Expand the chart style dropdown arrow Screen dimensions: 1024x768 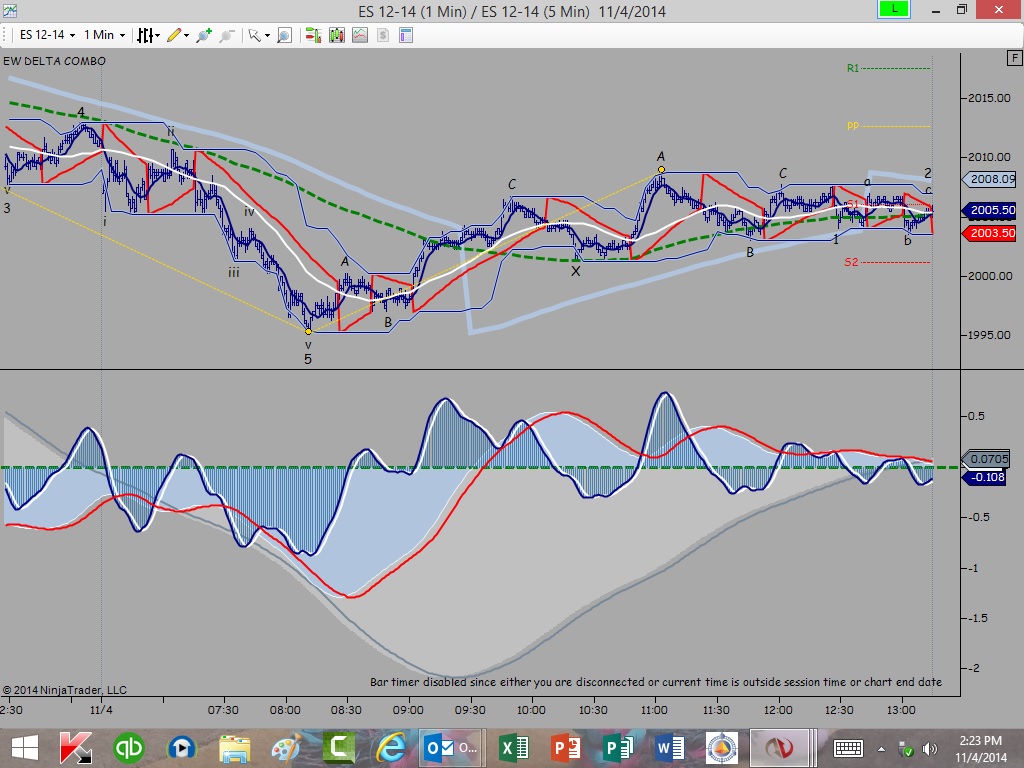pos(157,36)
